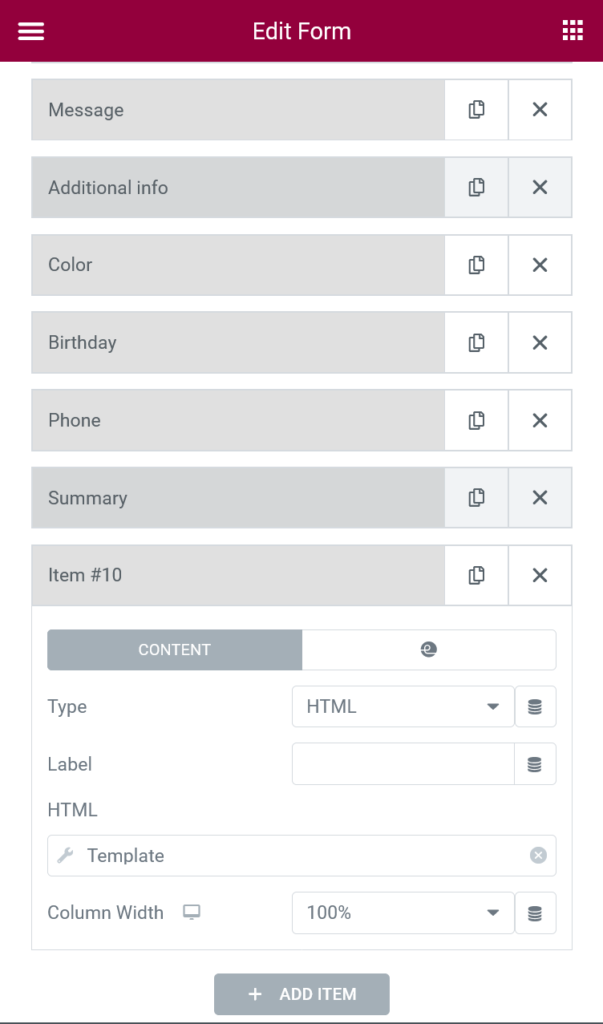This screenshot has height=1024, width=603.
Task: Open dynamic tags for Type
Action: pos(535,706)
